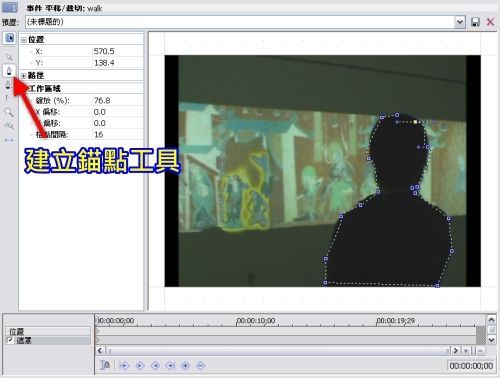
Task: Delete preset with red X icon
Action: (x=490, y=22)
